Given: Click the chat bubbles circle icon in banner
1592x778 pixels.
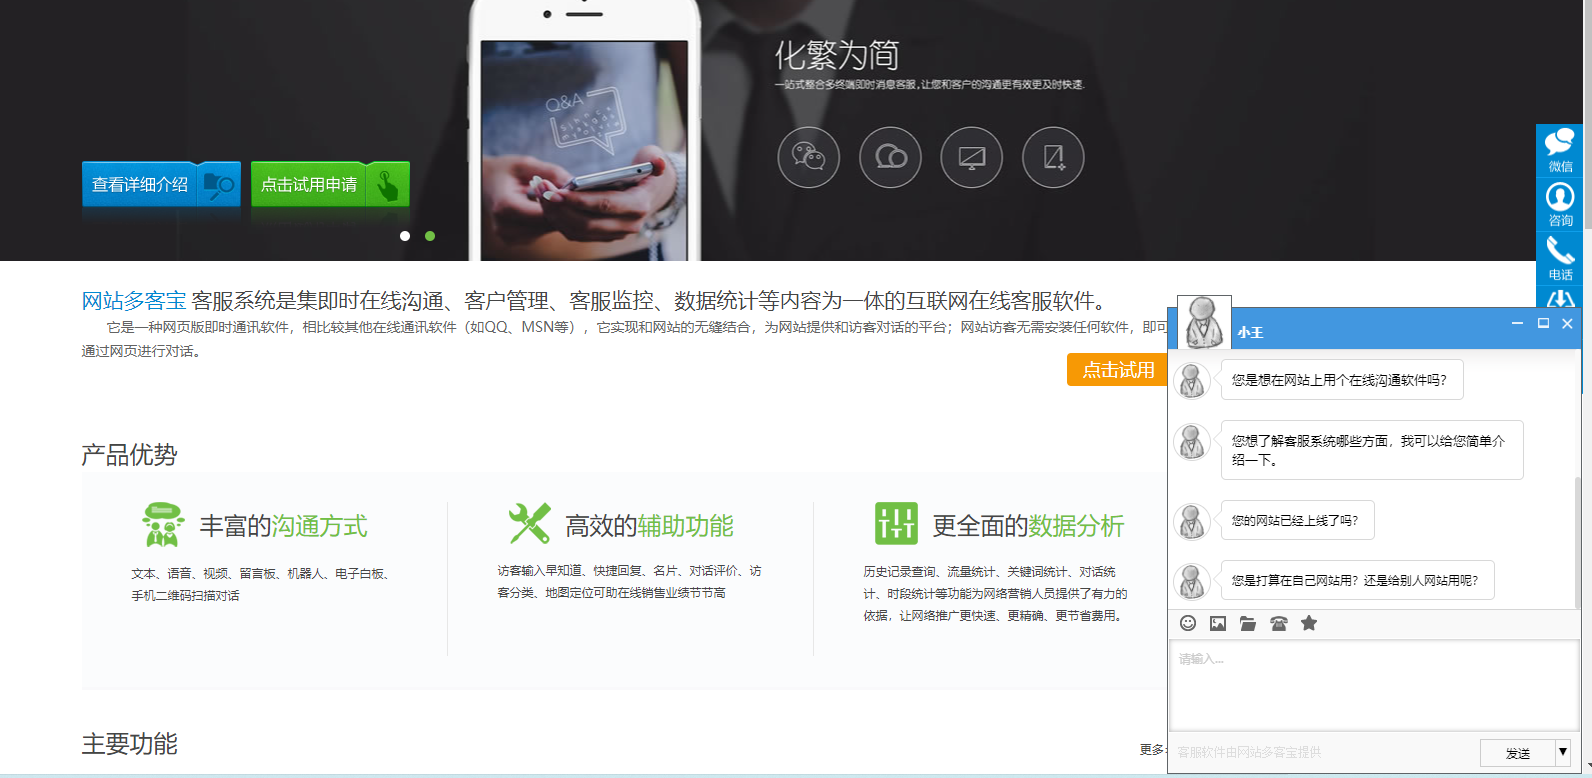Looking at the screenshot, I should (x=890, y=157).
